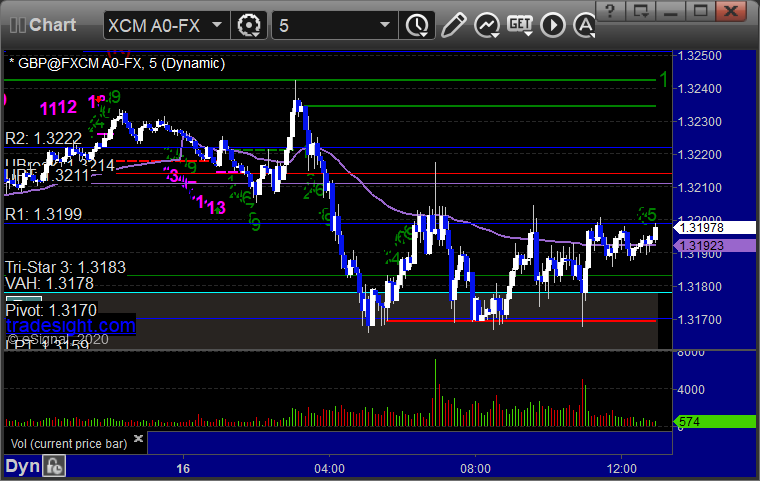Open the help question mark button
The image size is (760, 481).
[610, 10]
